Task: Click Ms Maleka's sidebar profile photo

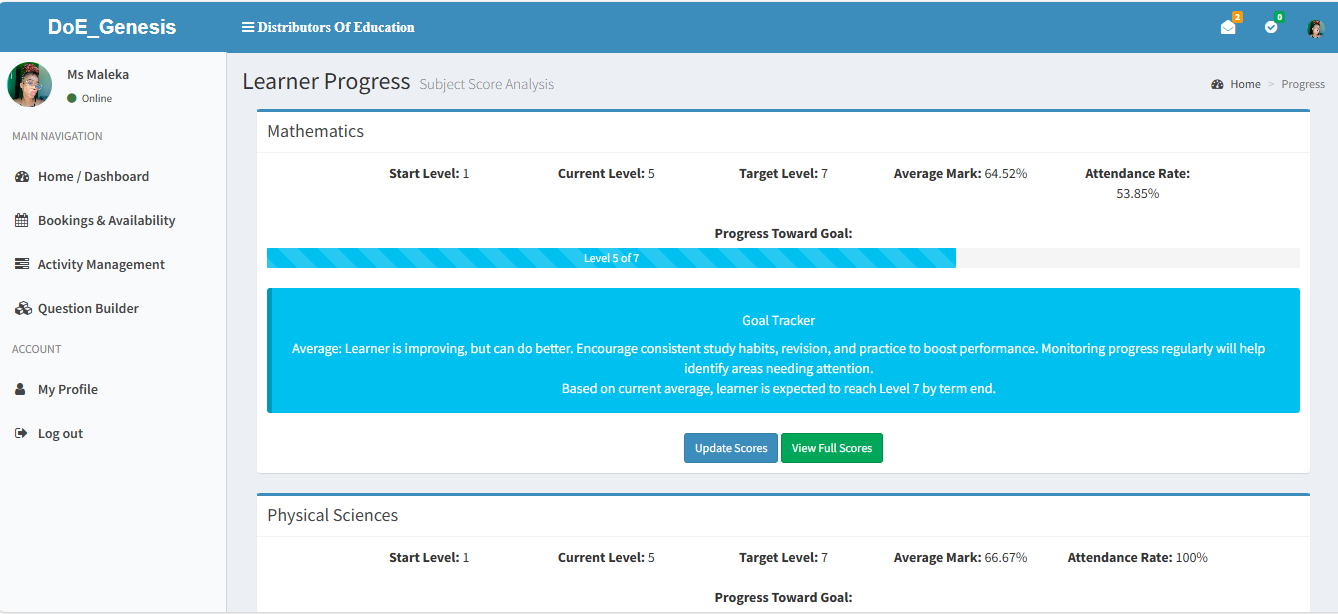Action: [30, 85]
